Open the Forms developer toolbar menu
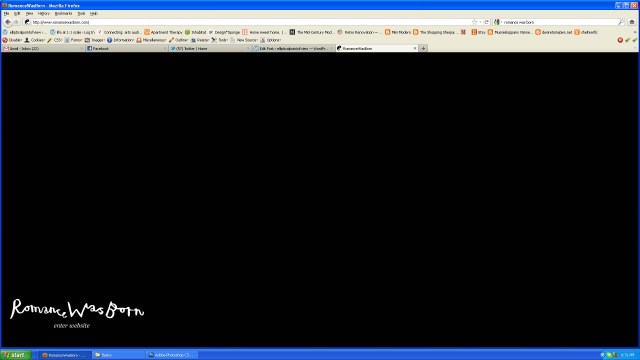 tap(73, 40)
